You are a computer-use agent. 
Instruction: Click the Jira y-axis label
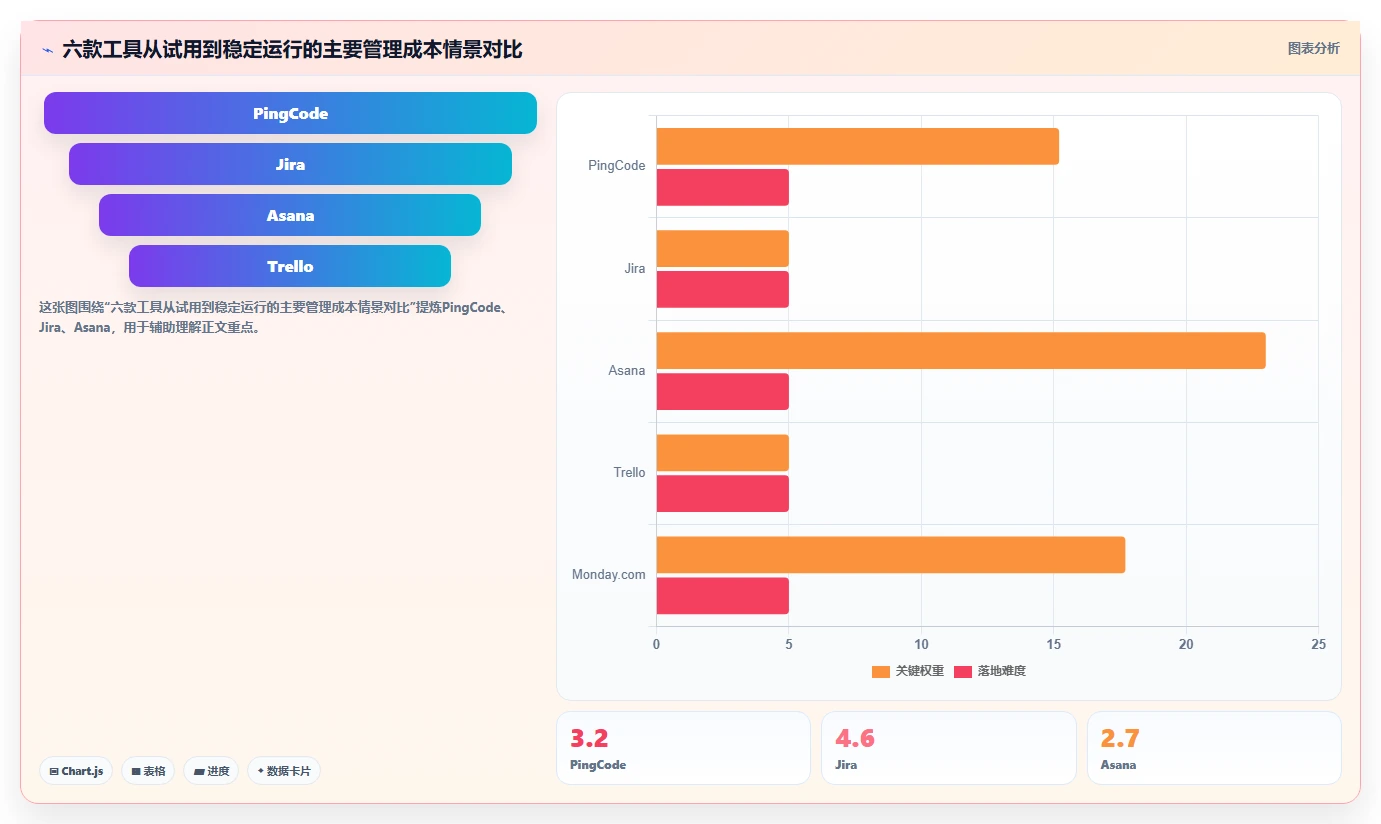(x=634, y=268)
